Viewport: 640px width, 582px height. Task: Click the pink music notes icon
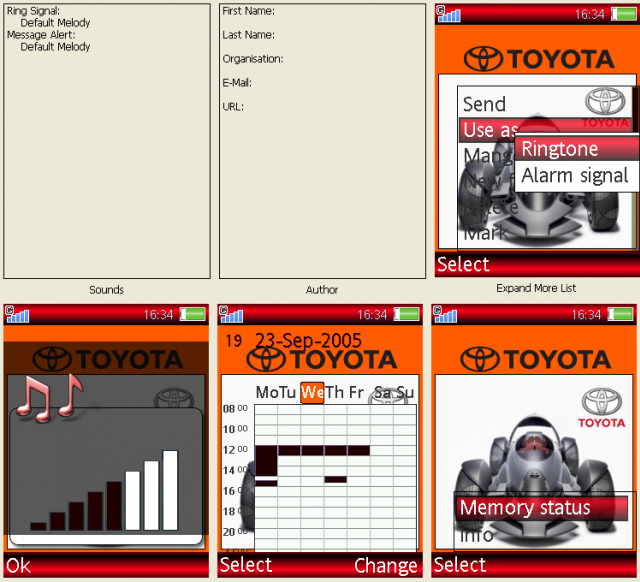[50, 398]
